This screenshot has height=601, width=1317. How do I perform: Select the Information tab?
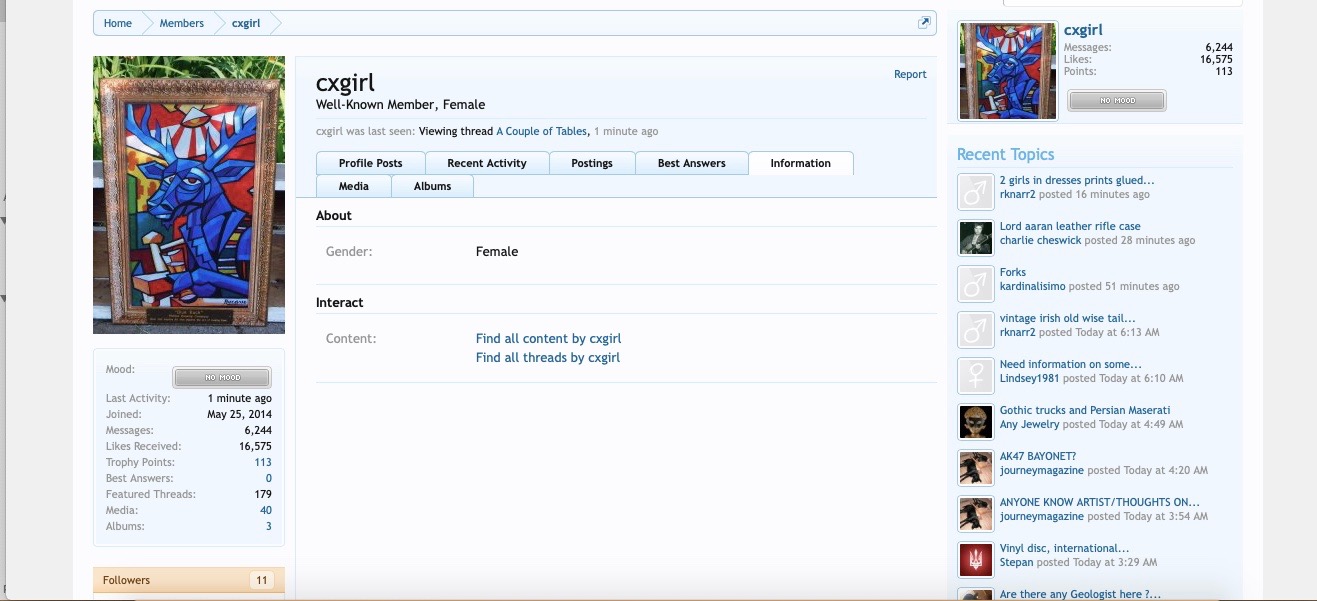800,163
